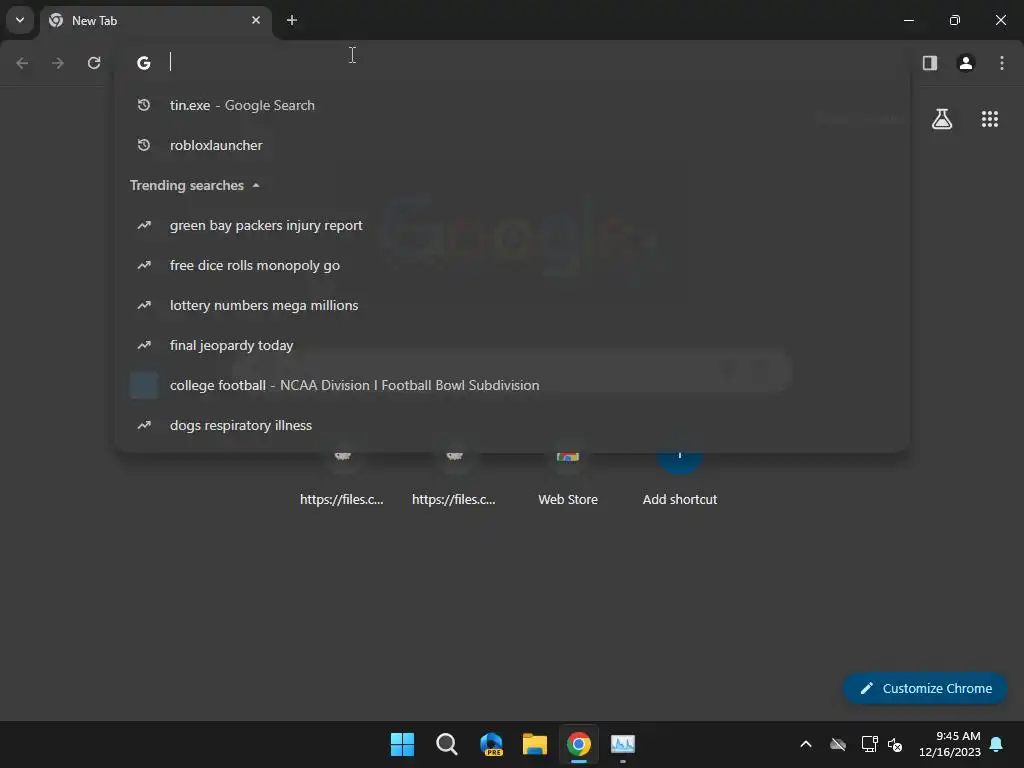Click muted volume tray icon
This screenshot has width=1024, height=768.
(x=895, y=744)
